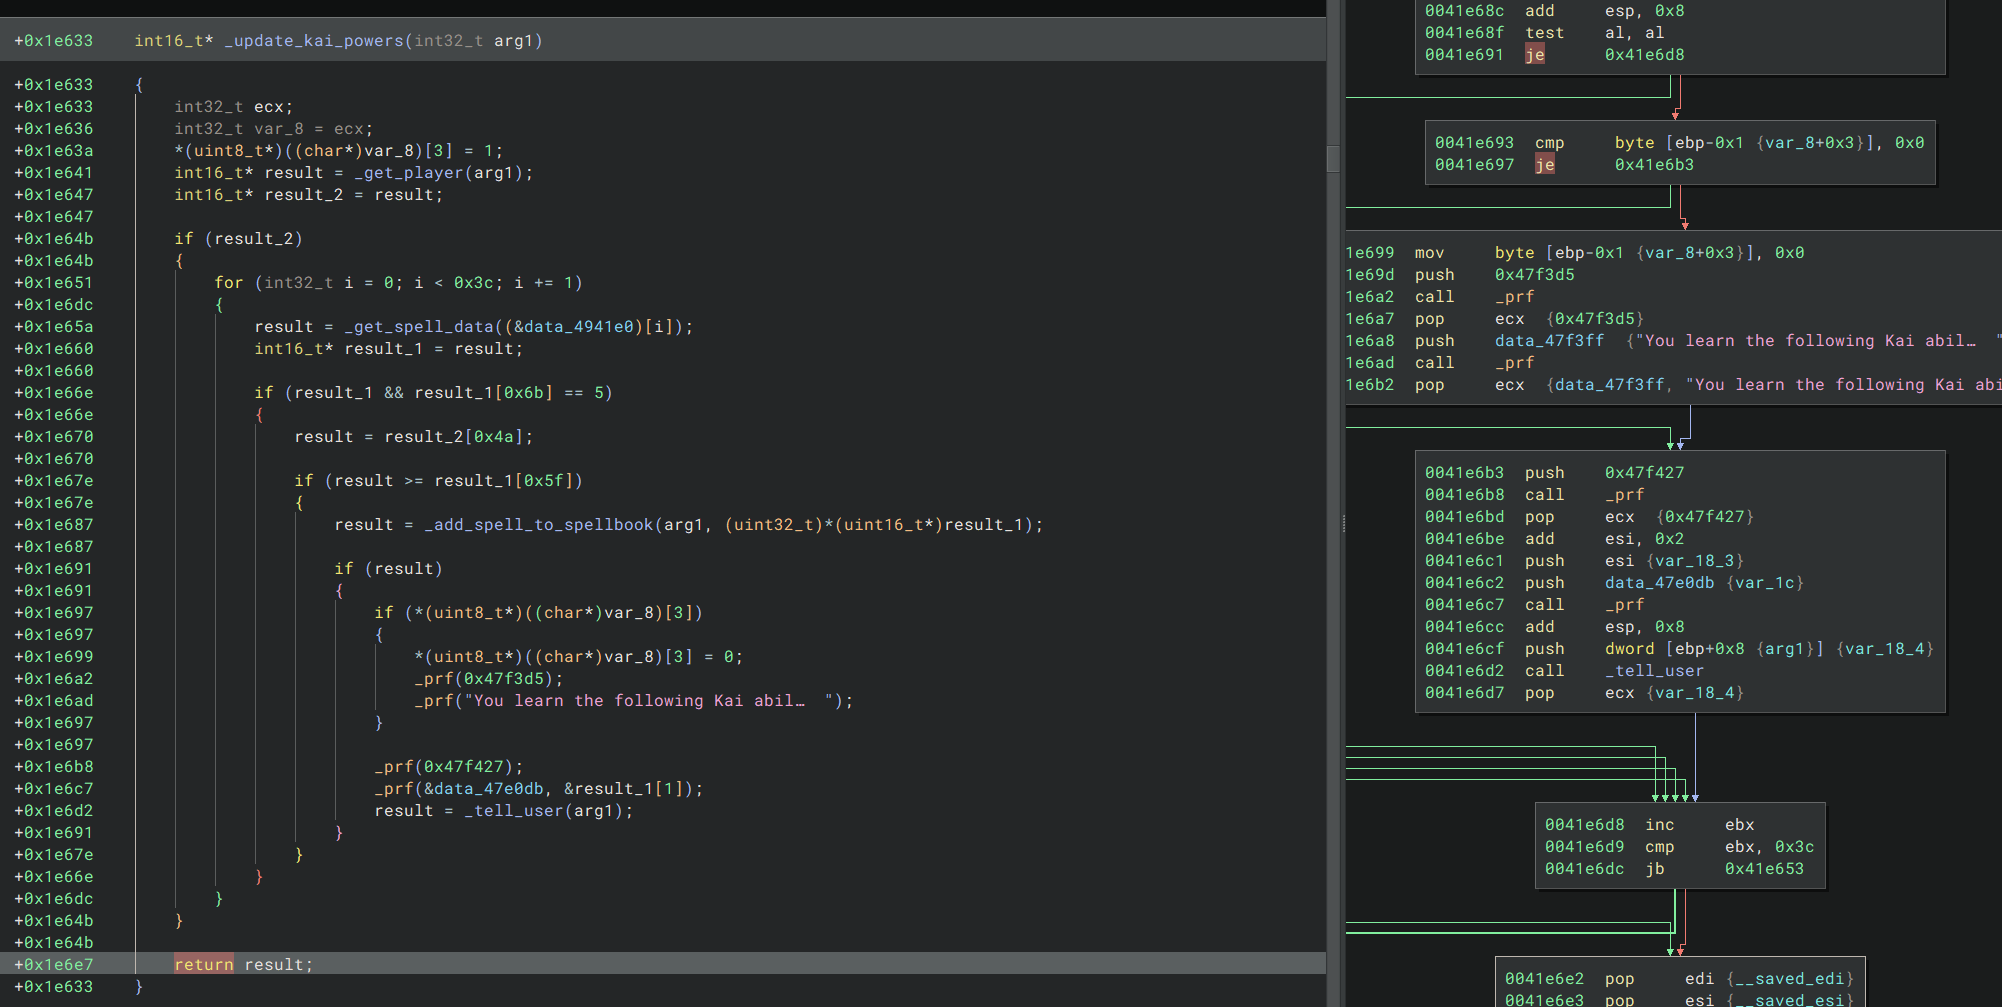Image resolution: width=2002 pixels, height=1007 pixels.
Task: Select the 'inc ebx' instruction at 0041e6d8
Action: click(1659, 825)
